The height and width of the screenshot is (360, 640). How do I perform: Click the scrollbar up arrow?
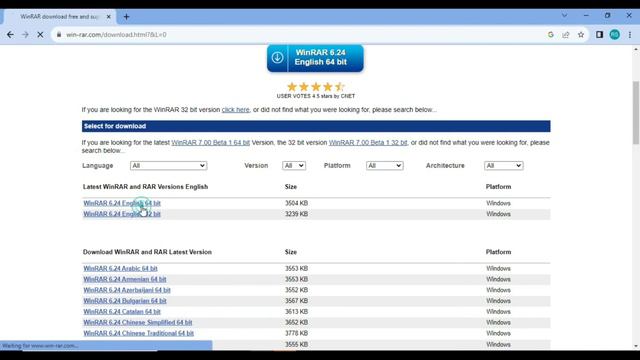click(636, 49)
